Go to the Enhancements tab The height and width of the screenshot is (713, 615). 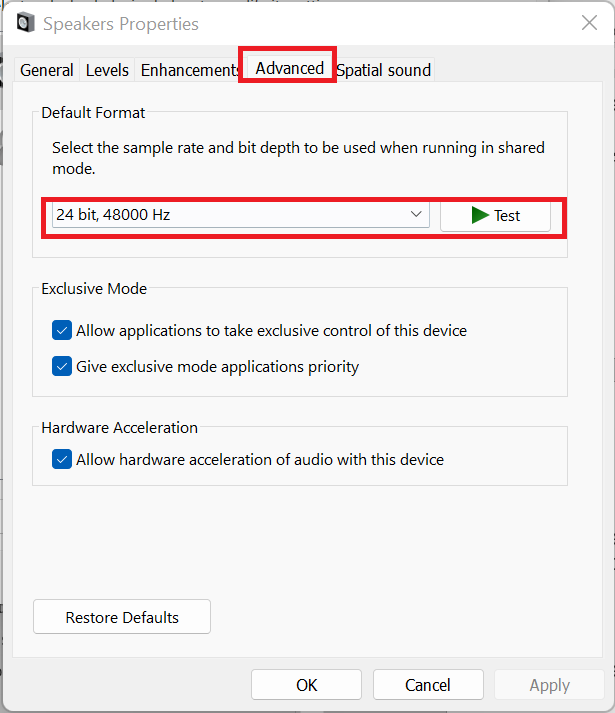point(189,70)
